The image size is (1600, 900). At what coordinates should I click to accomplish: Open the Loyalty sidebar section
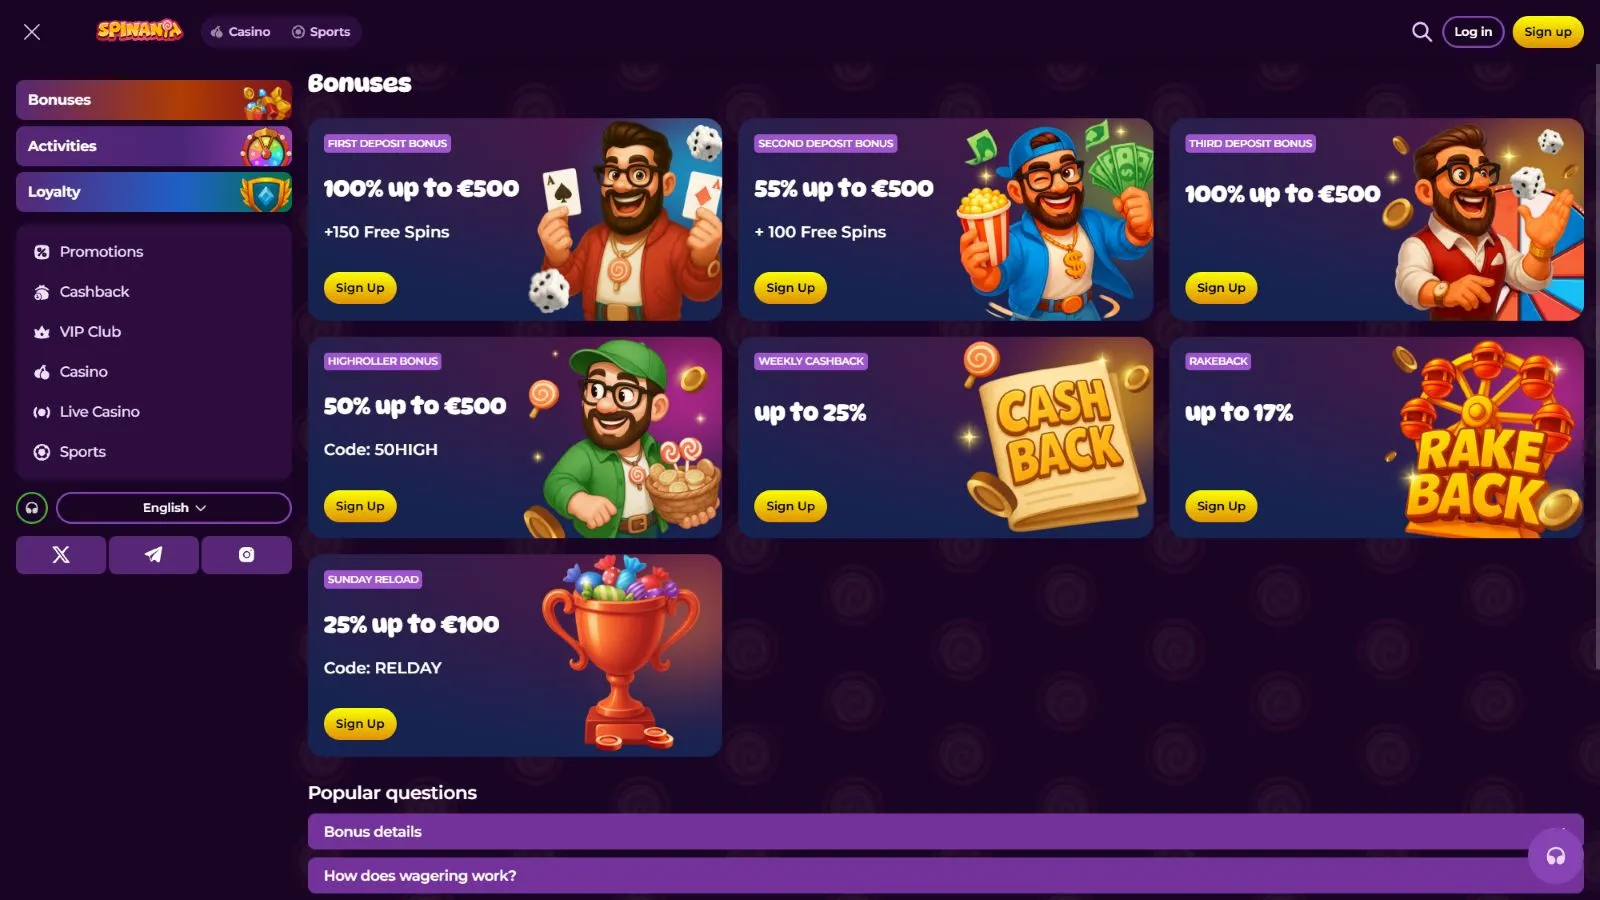click(x=154, y=192)
